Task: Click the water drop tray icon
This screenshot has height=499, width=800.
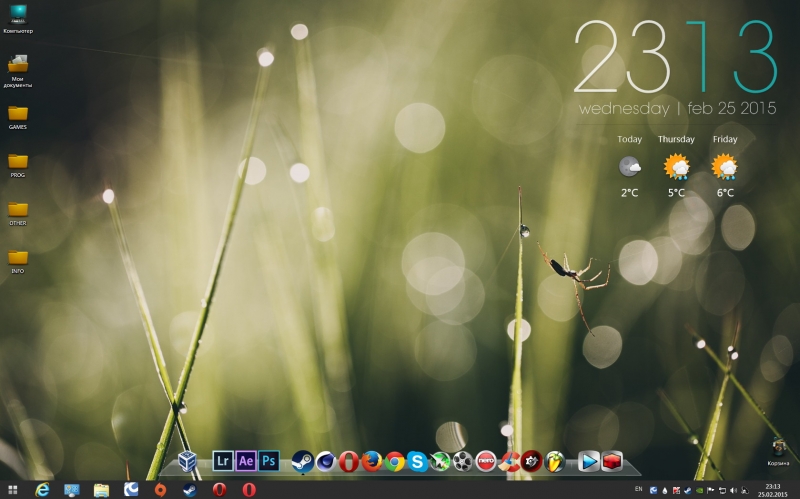Action: coord(664,491)
